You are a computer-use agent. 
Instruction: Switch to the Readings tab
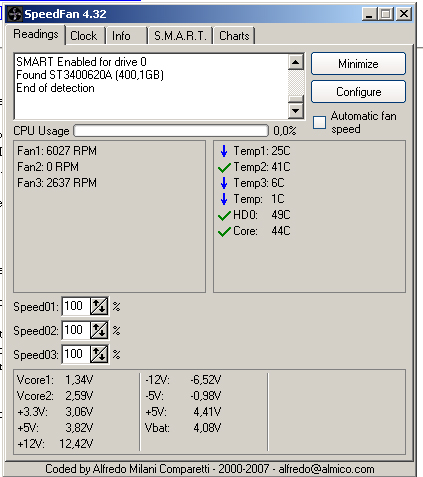point(36,34)
